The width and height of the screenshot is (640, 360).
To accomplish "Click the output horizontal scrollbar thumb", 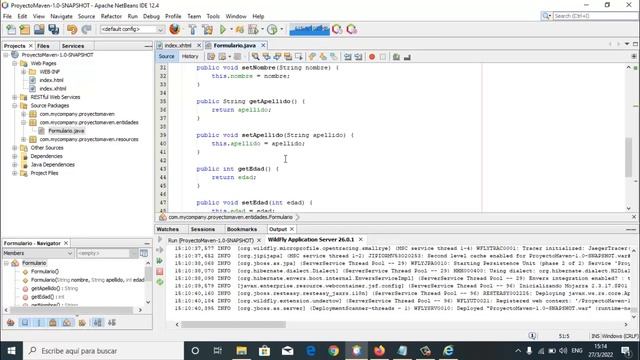I will click(x=233, y=324).
